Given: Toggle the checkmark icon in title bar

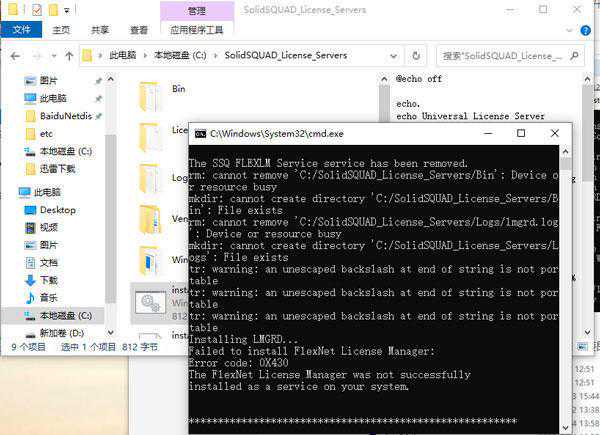Looking at the screenshot, I should pos(37,10).
